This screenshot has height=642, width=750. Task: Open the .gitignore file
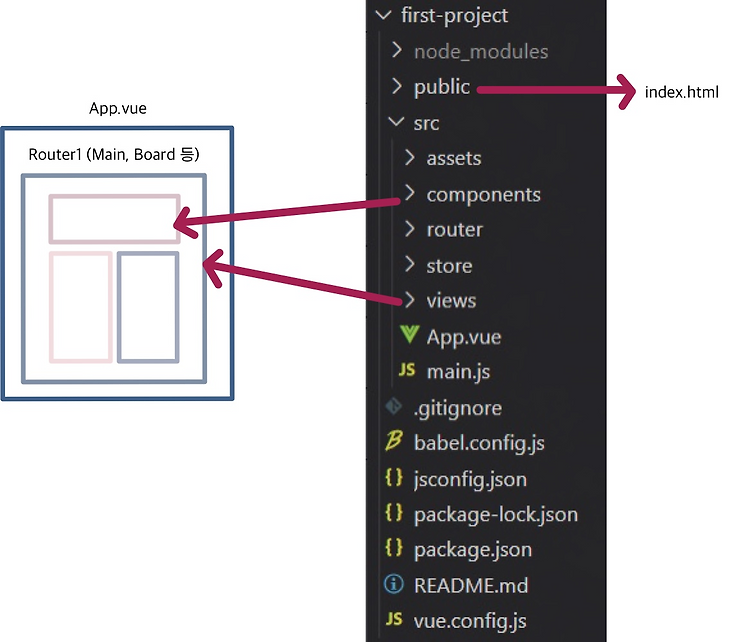[x=458, y=409]
